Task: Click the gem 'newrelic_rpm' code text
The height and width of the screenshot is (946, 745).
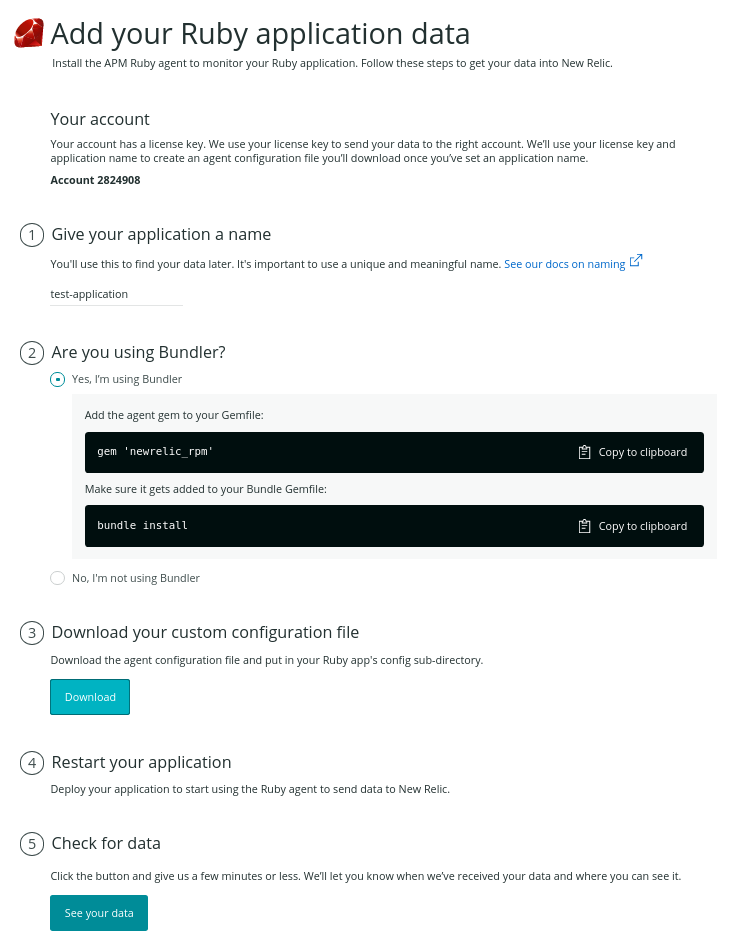Action: coord(155,452)
